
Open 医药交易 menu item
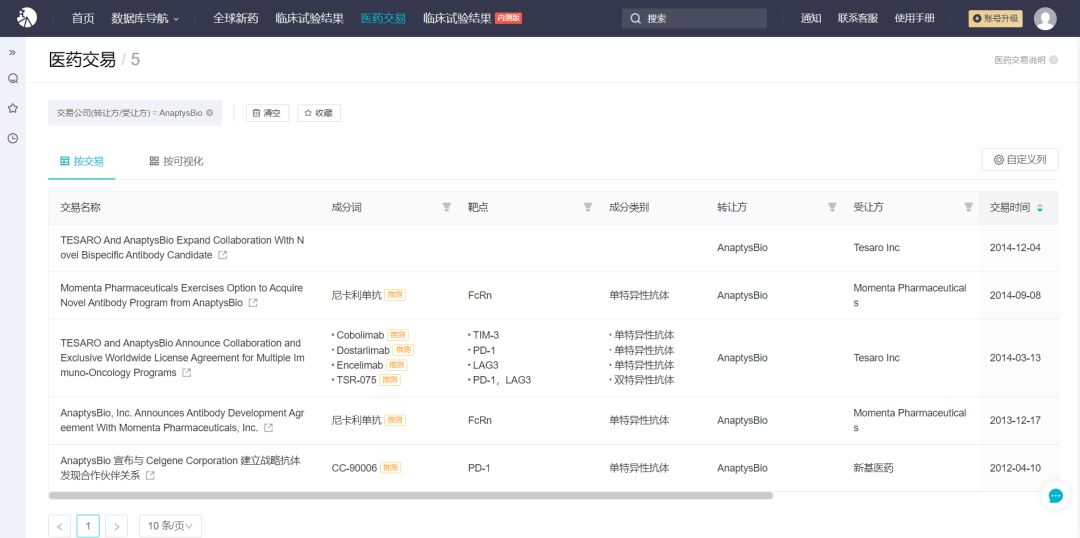383,19
